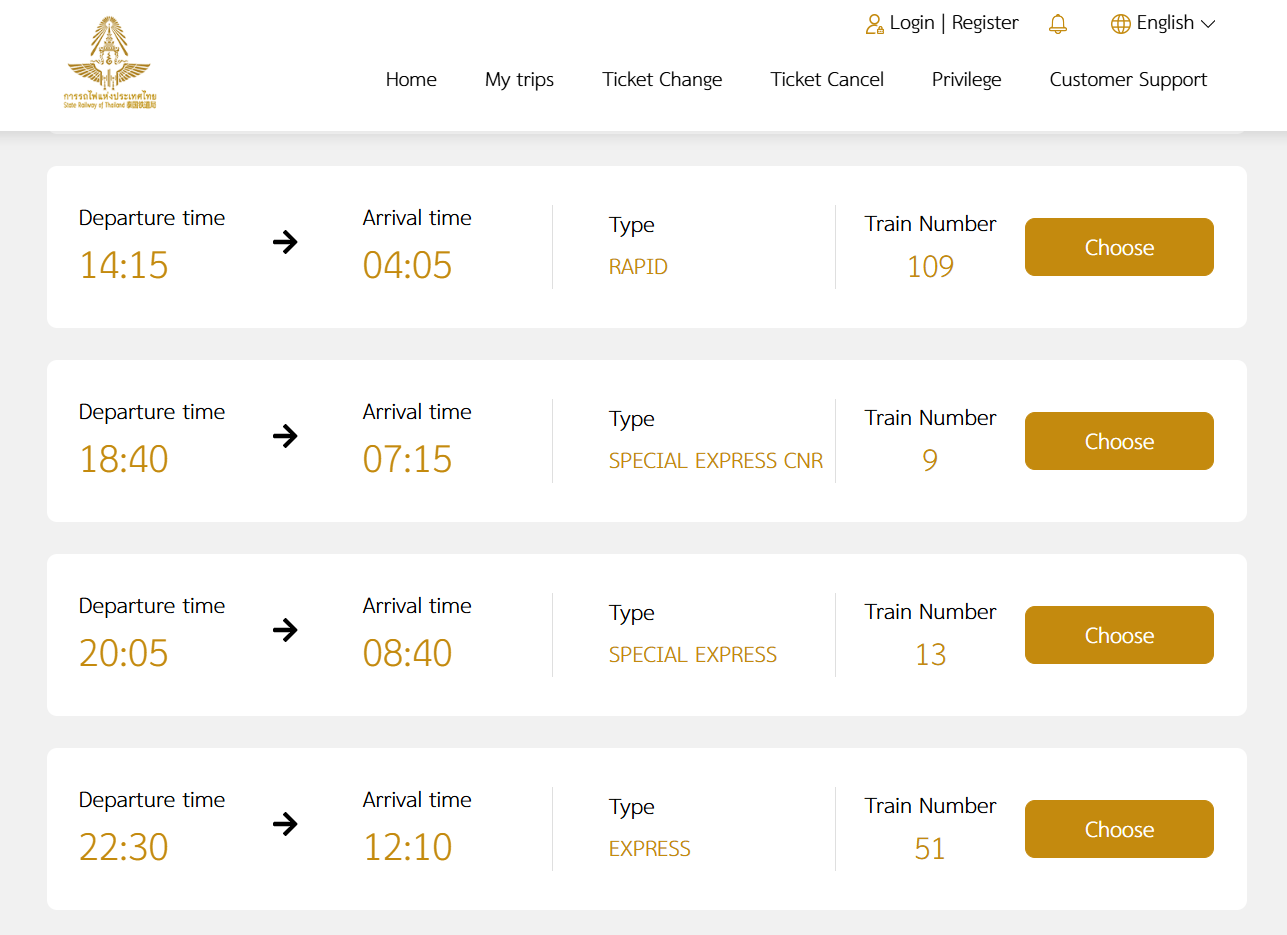The width and height of the screenshot is (1287, 935).
Task: Open the Register link
Action: (985, 23)
